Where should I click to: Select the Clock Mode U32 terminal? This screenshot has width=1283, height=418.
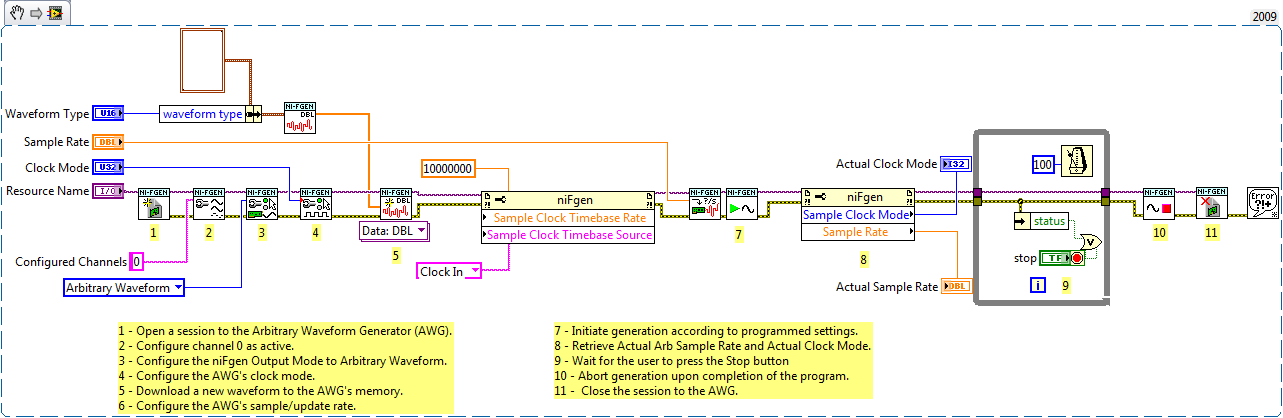click(107, 167)
